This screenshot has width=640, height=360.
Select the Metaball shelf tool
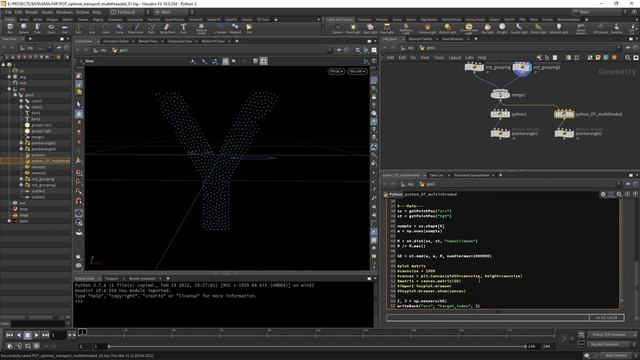pos(235,28)
